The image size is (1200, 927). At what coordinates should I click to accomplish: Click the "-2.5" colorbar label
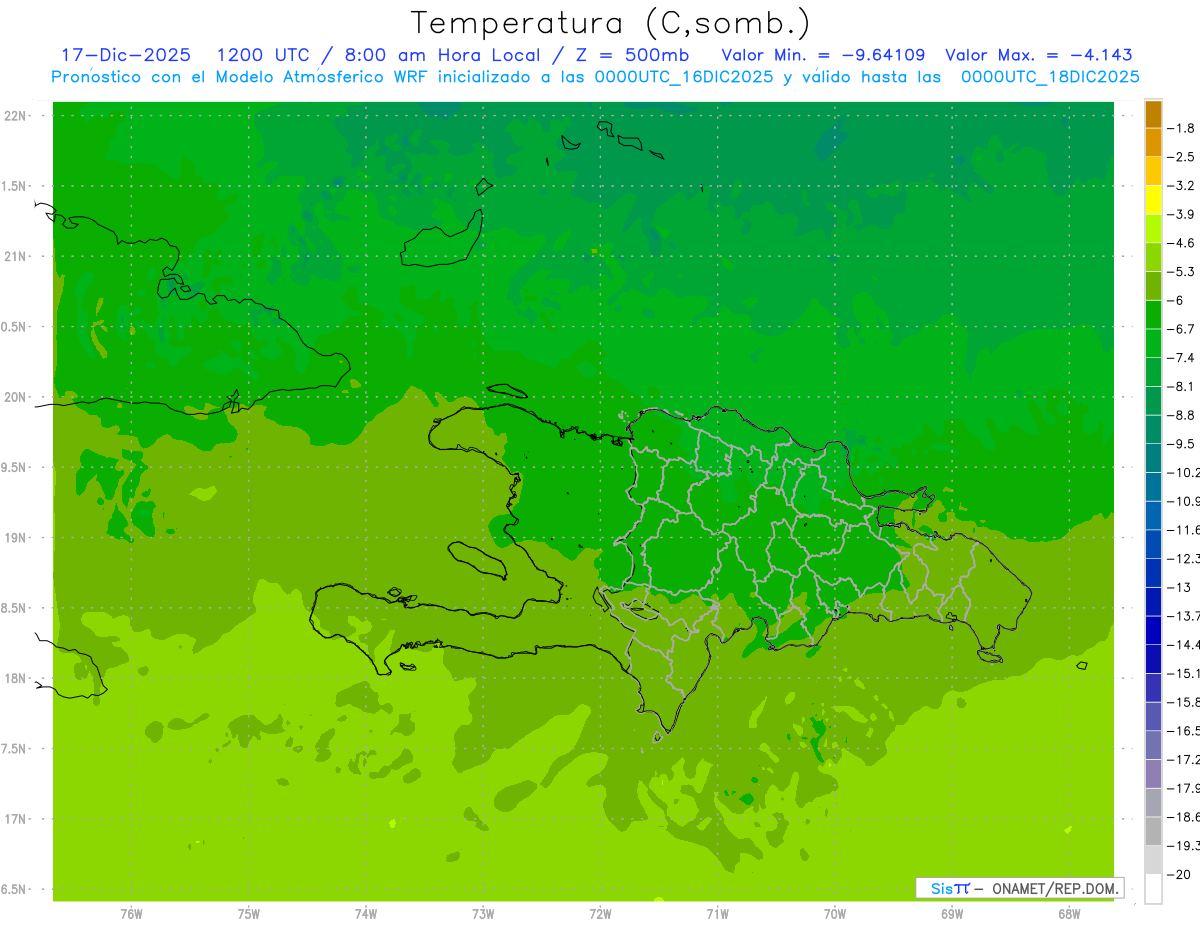click(x=1183, y=157)
